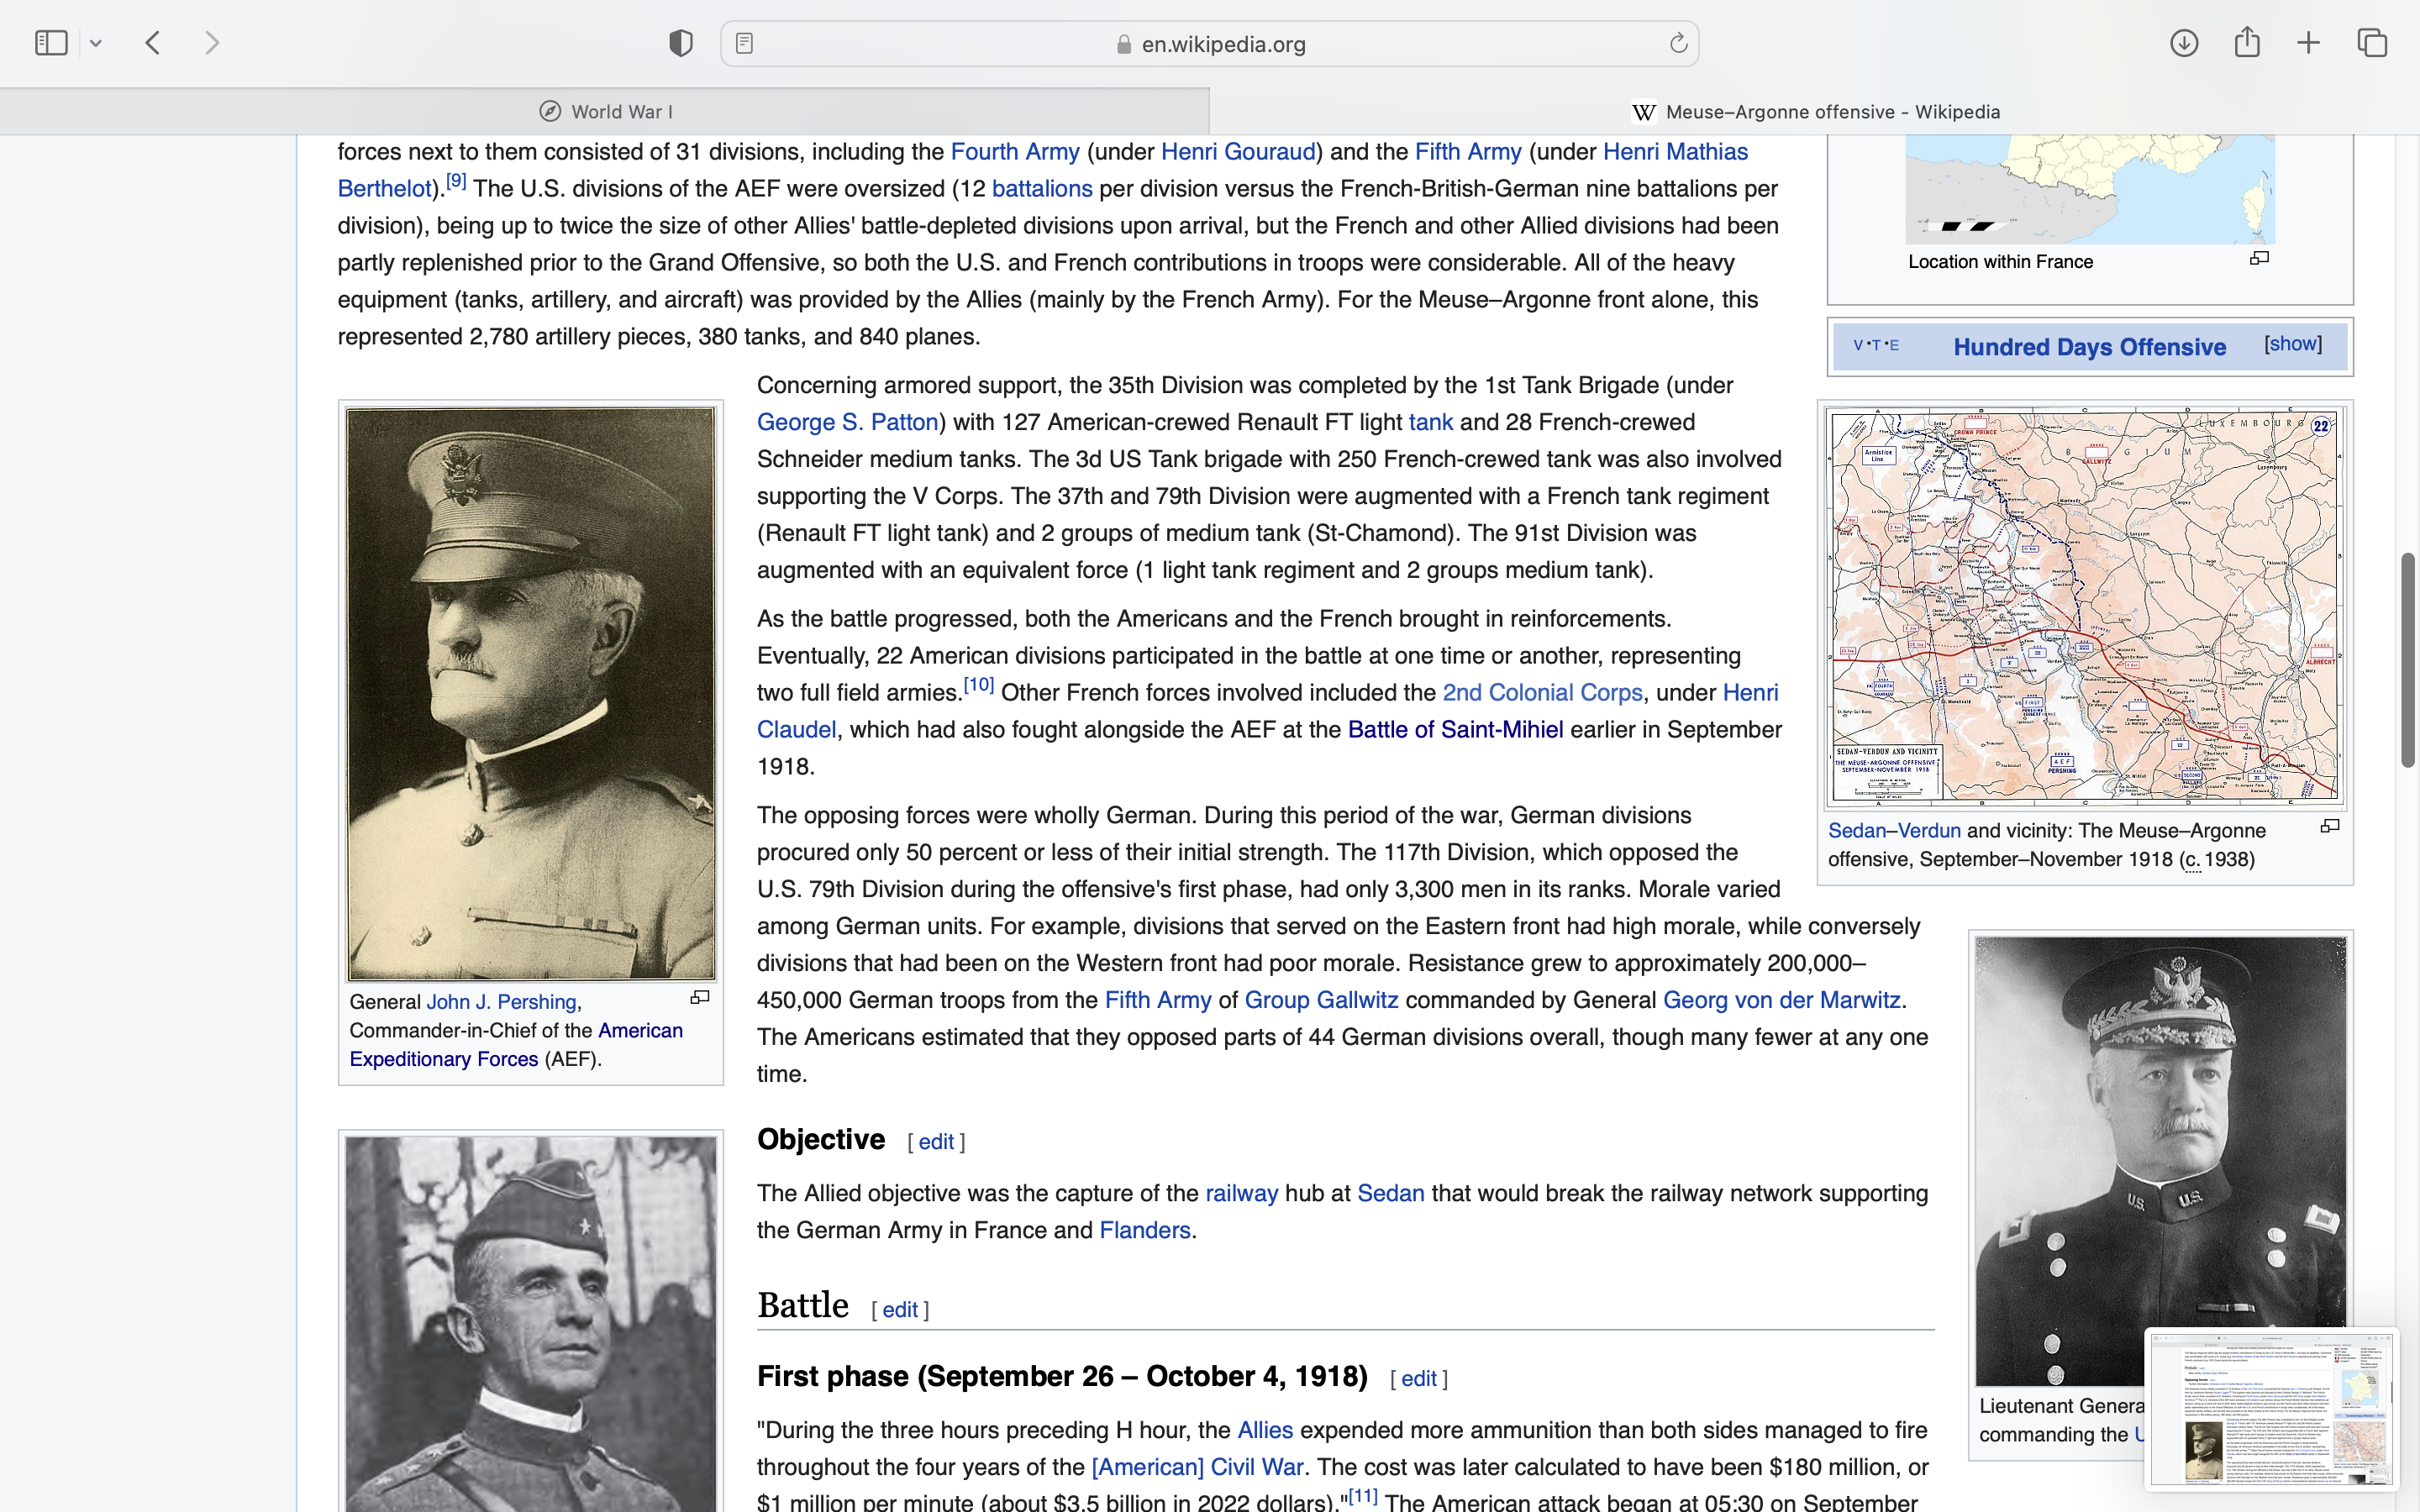Open sidebar options dropdown chevron
This screenshot has width=2420, height=1512.
click(x=96, y=43)
